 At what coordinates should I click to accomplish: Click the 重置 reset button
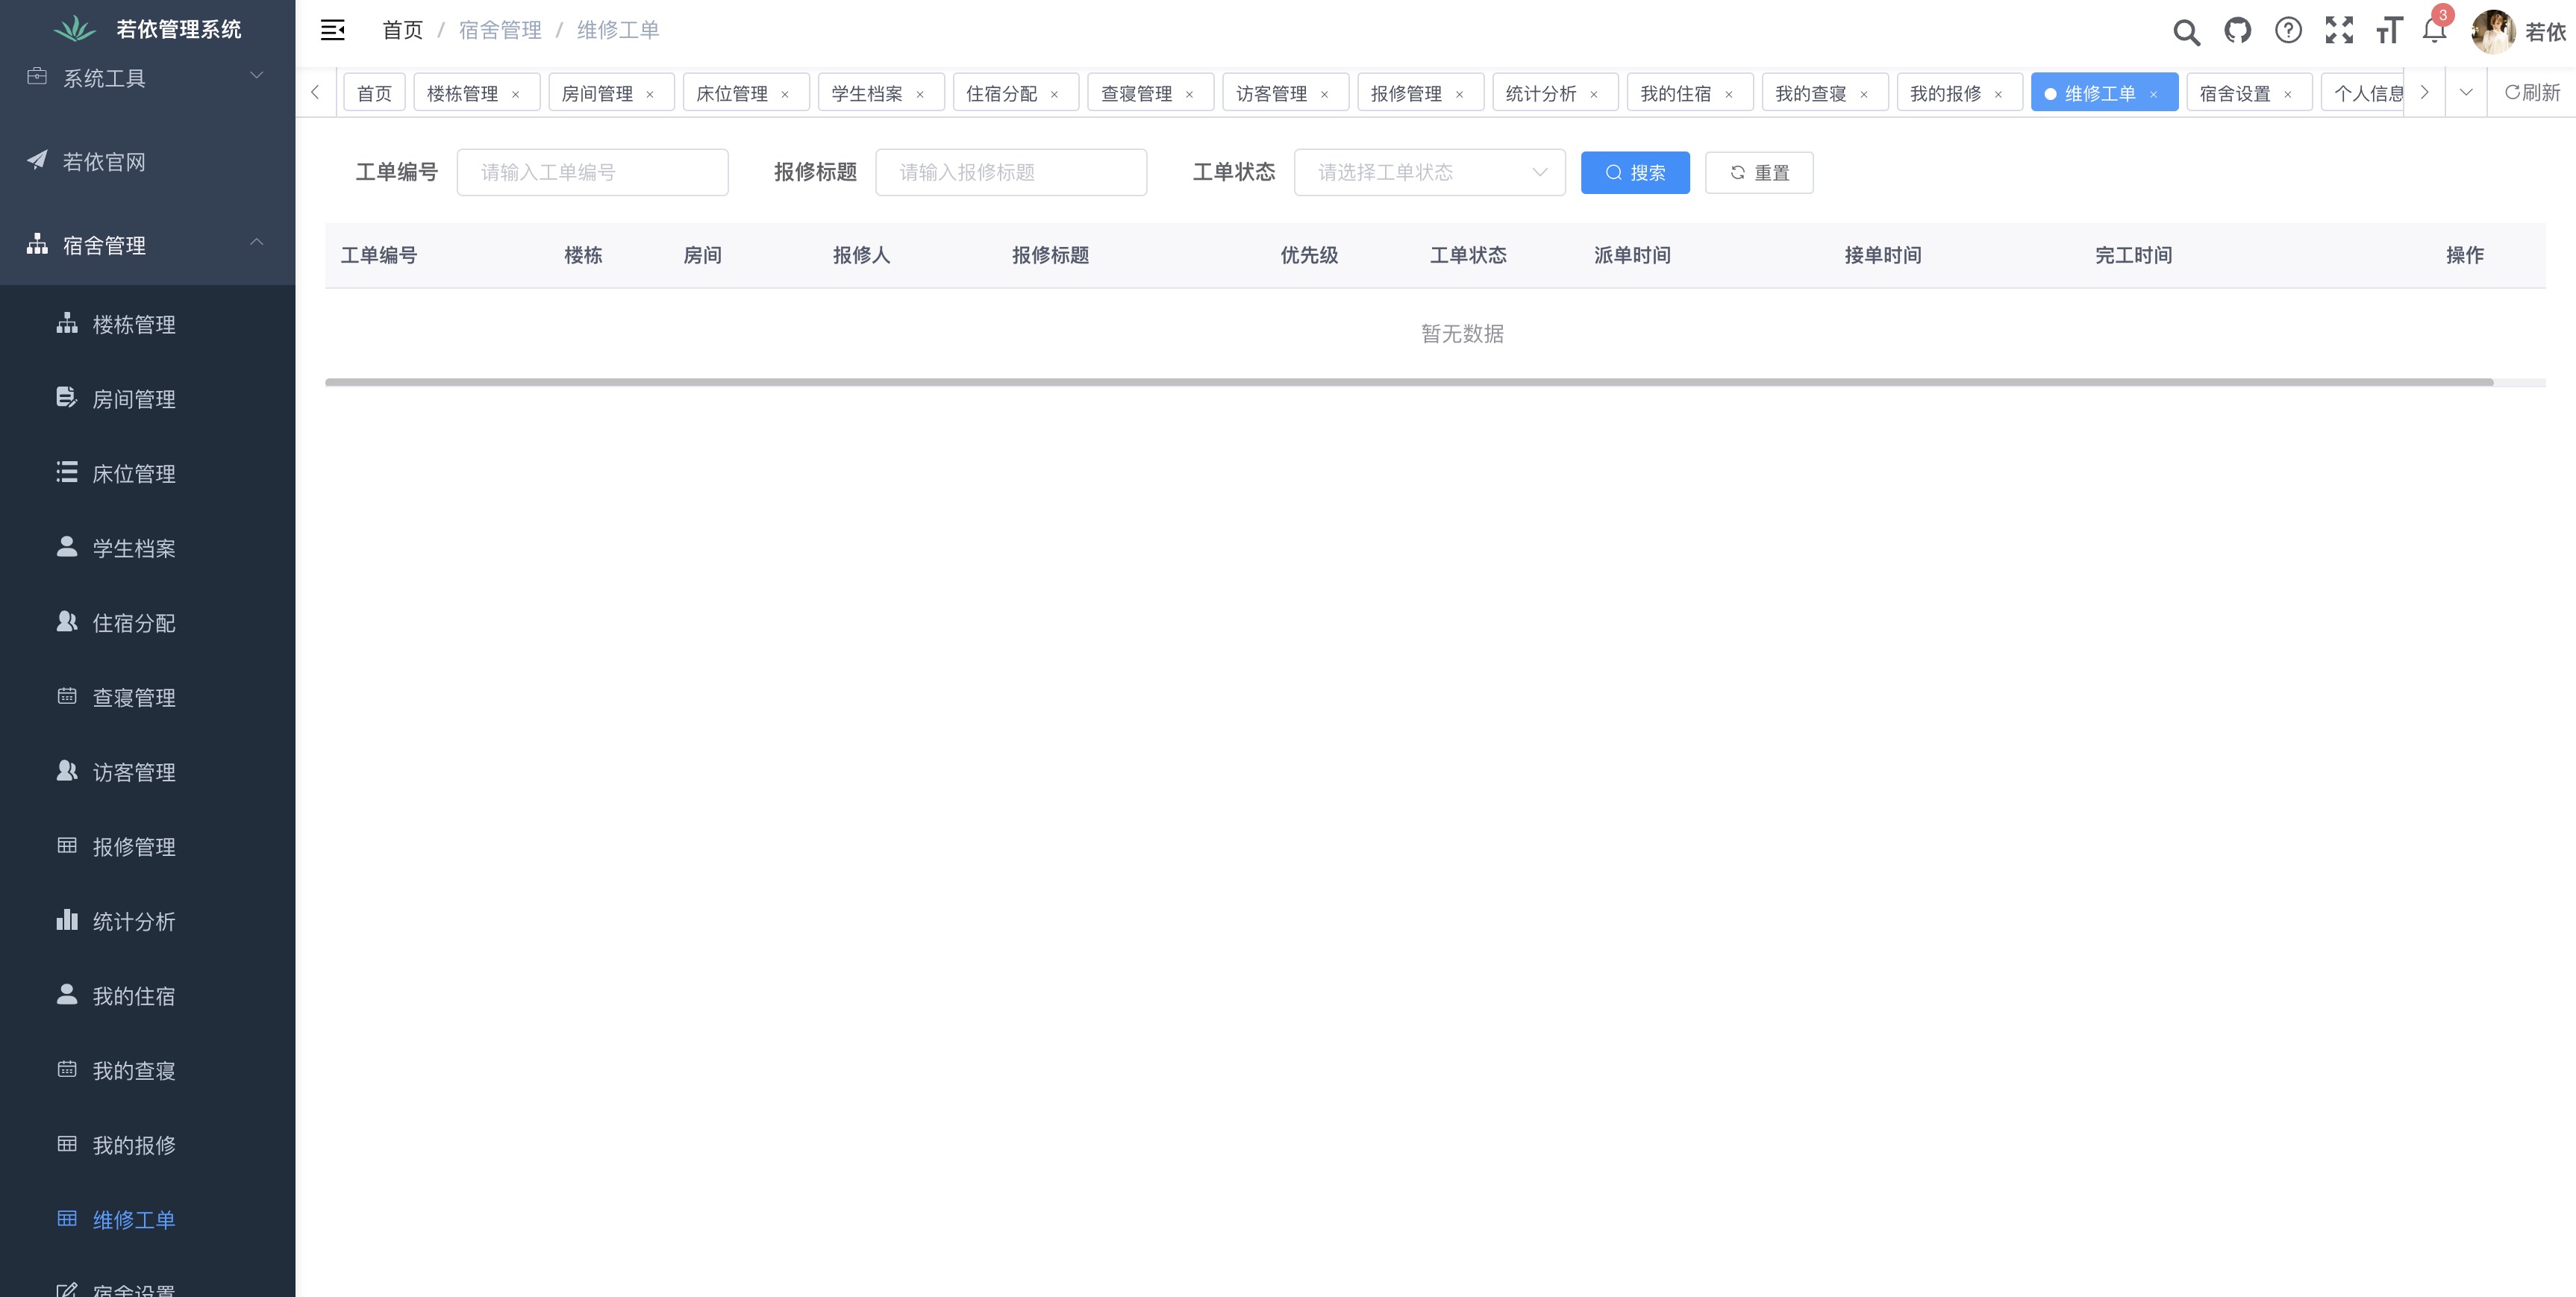click(1759, 172)
